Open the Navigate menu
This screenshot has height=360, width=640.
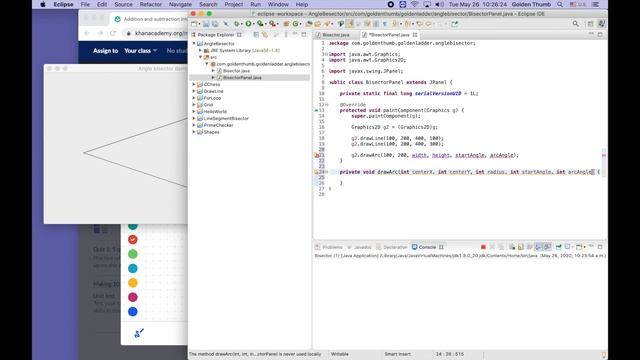(x=180, y=4)
